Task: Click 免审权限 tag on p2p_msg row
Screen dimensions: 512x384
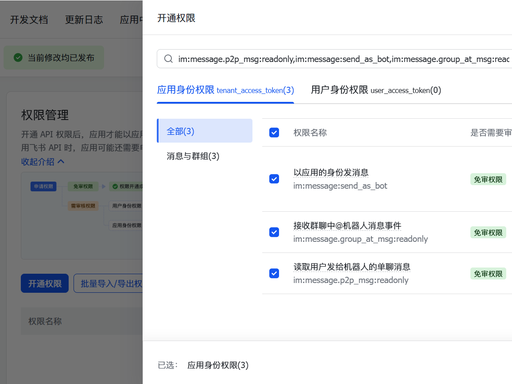Action: click(488, 274)
